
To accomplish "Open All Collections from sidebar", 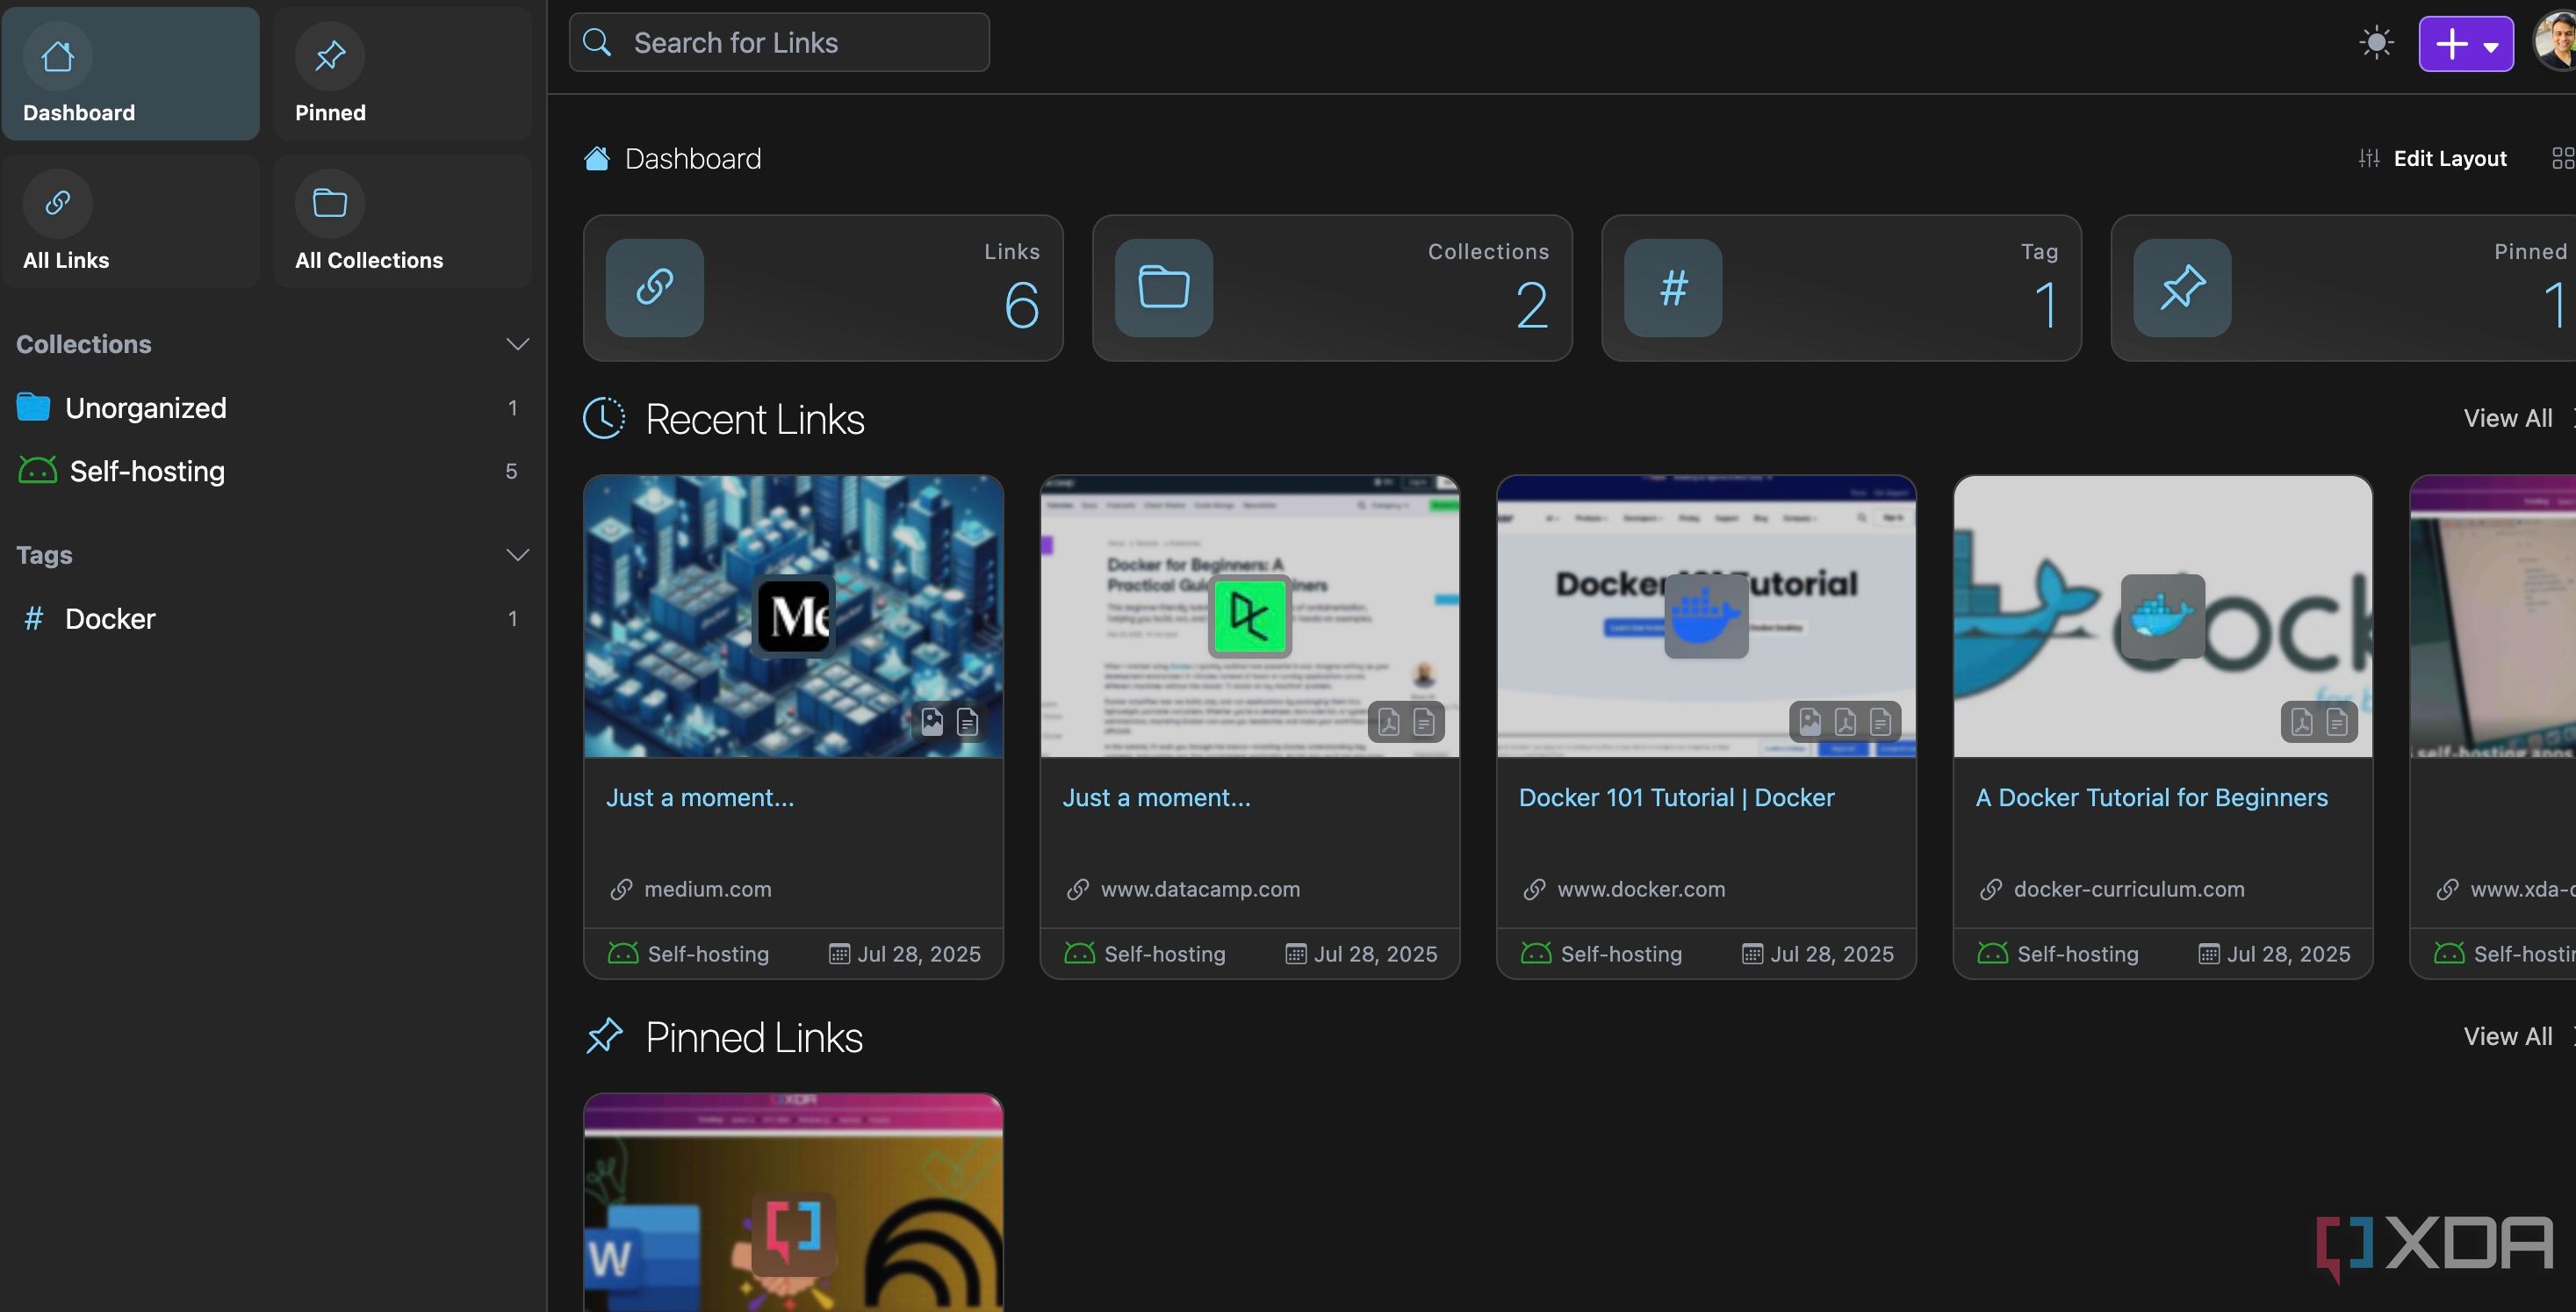I will point(402,221).
